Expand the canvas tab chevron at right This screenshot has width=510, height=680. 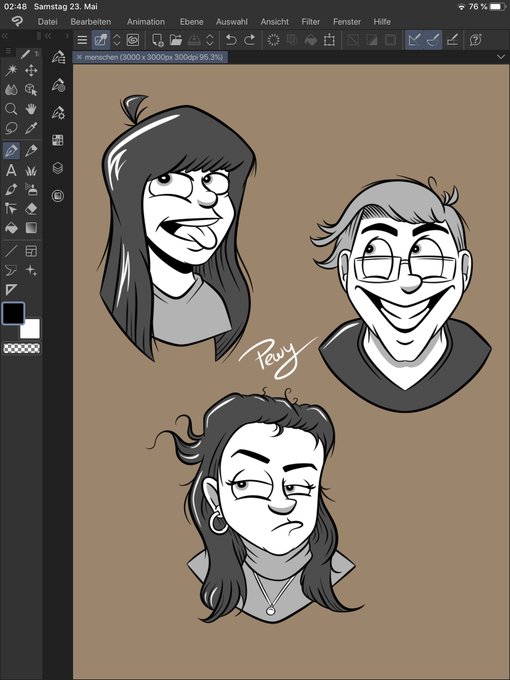501,57
